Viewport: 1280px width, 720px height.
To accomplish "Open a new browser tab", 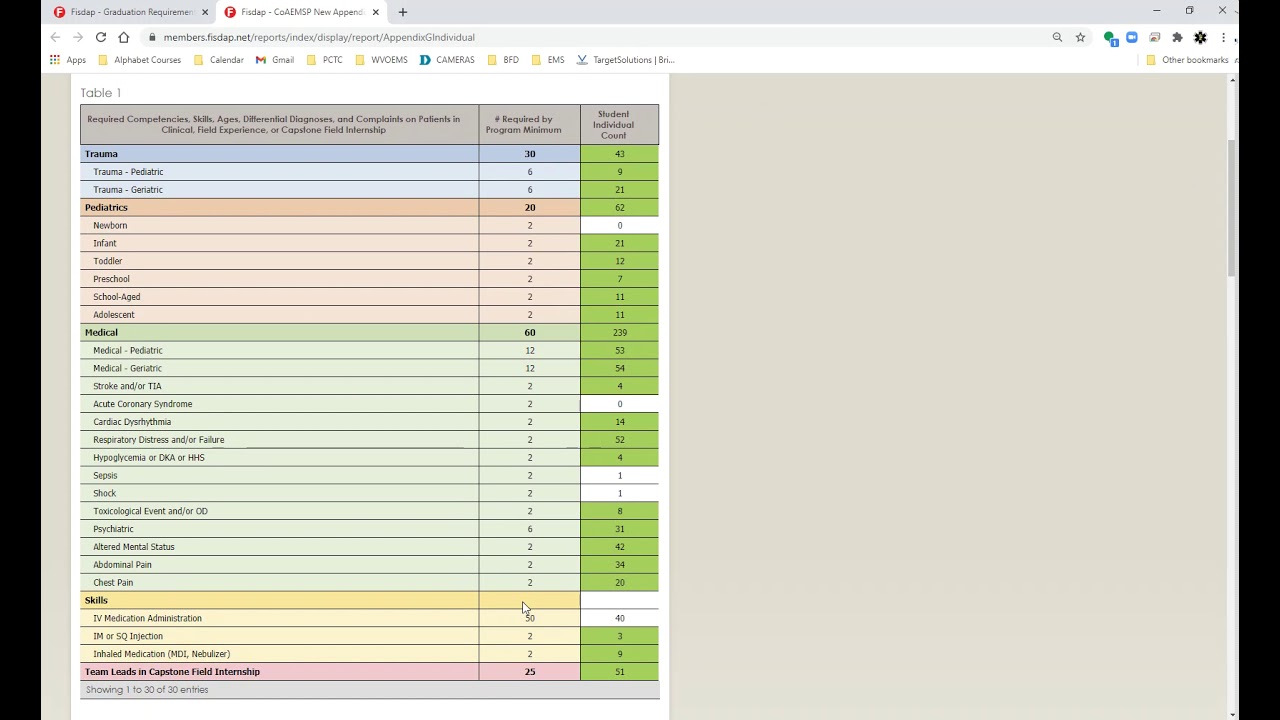I will (403, 12).
